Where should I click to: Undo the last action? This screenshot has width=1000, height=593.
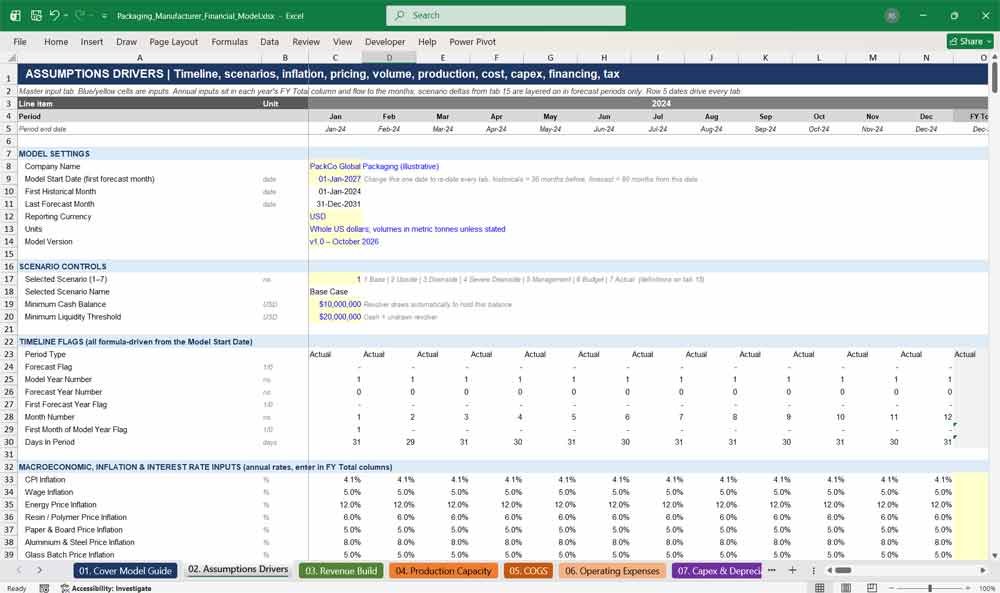tap(54, 15)
